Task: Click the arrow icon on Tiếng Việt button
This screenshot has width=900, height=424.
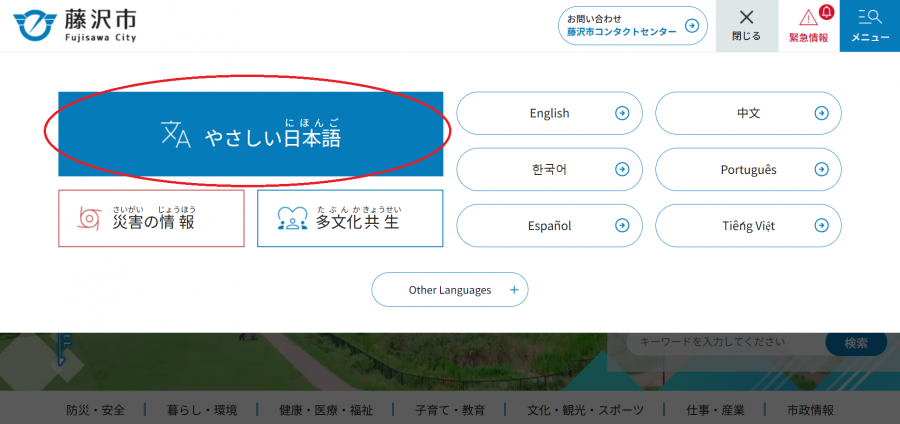Action: pyautogui.click(x=821, y=225)
